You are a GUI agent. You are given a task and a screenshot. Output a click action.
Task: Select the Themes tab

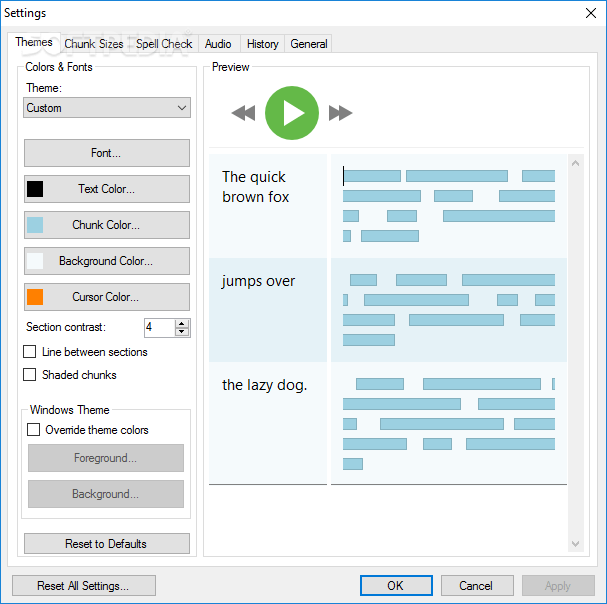click(x=34, y=42)
